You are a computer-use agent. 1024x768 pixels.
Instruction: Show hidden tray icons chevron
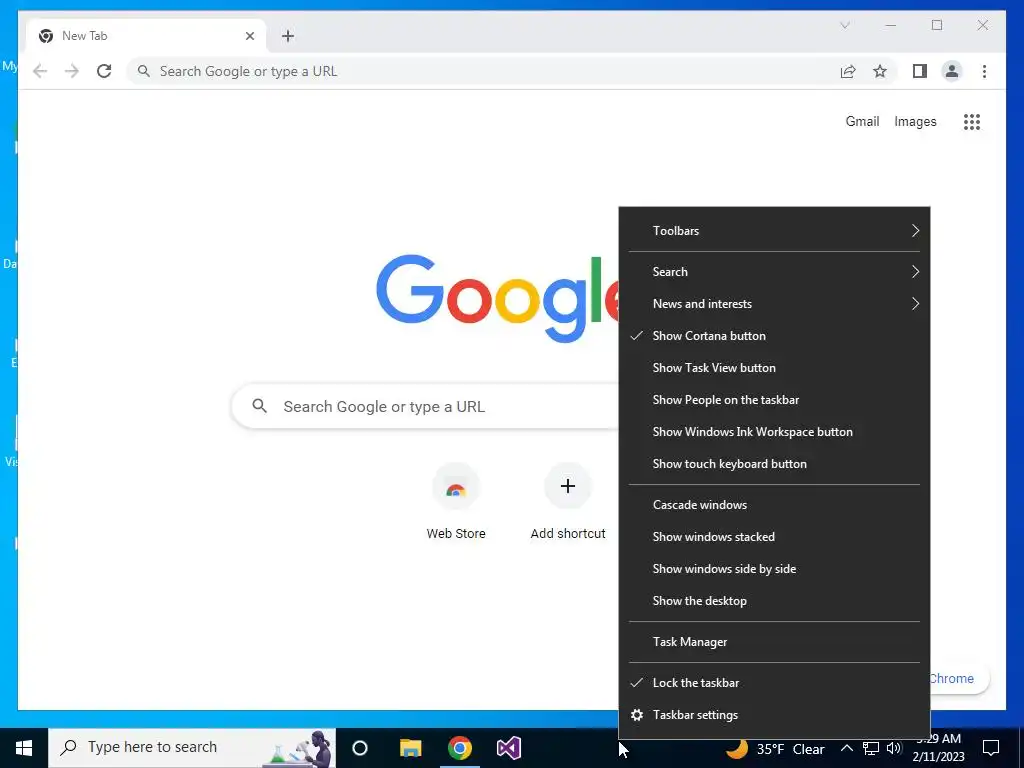pos(846,748)
